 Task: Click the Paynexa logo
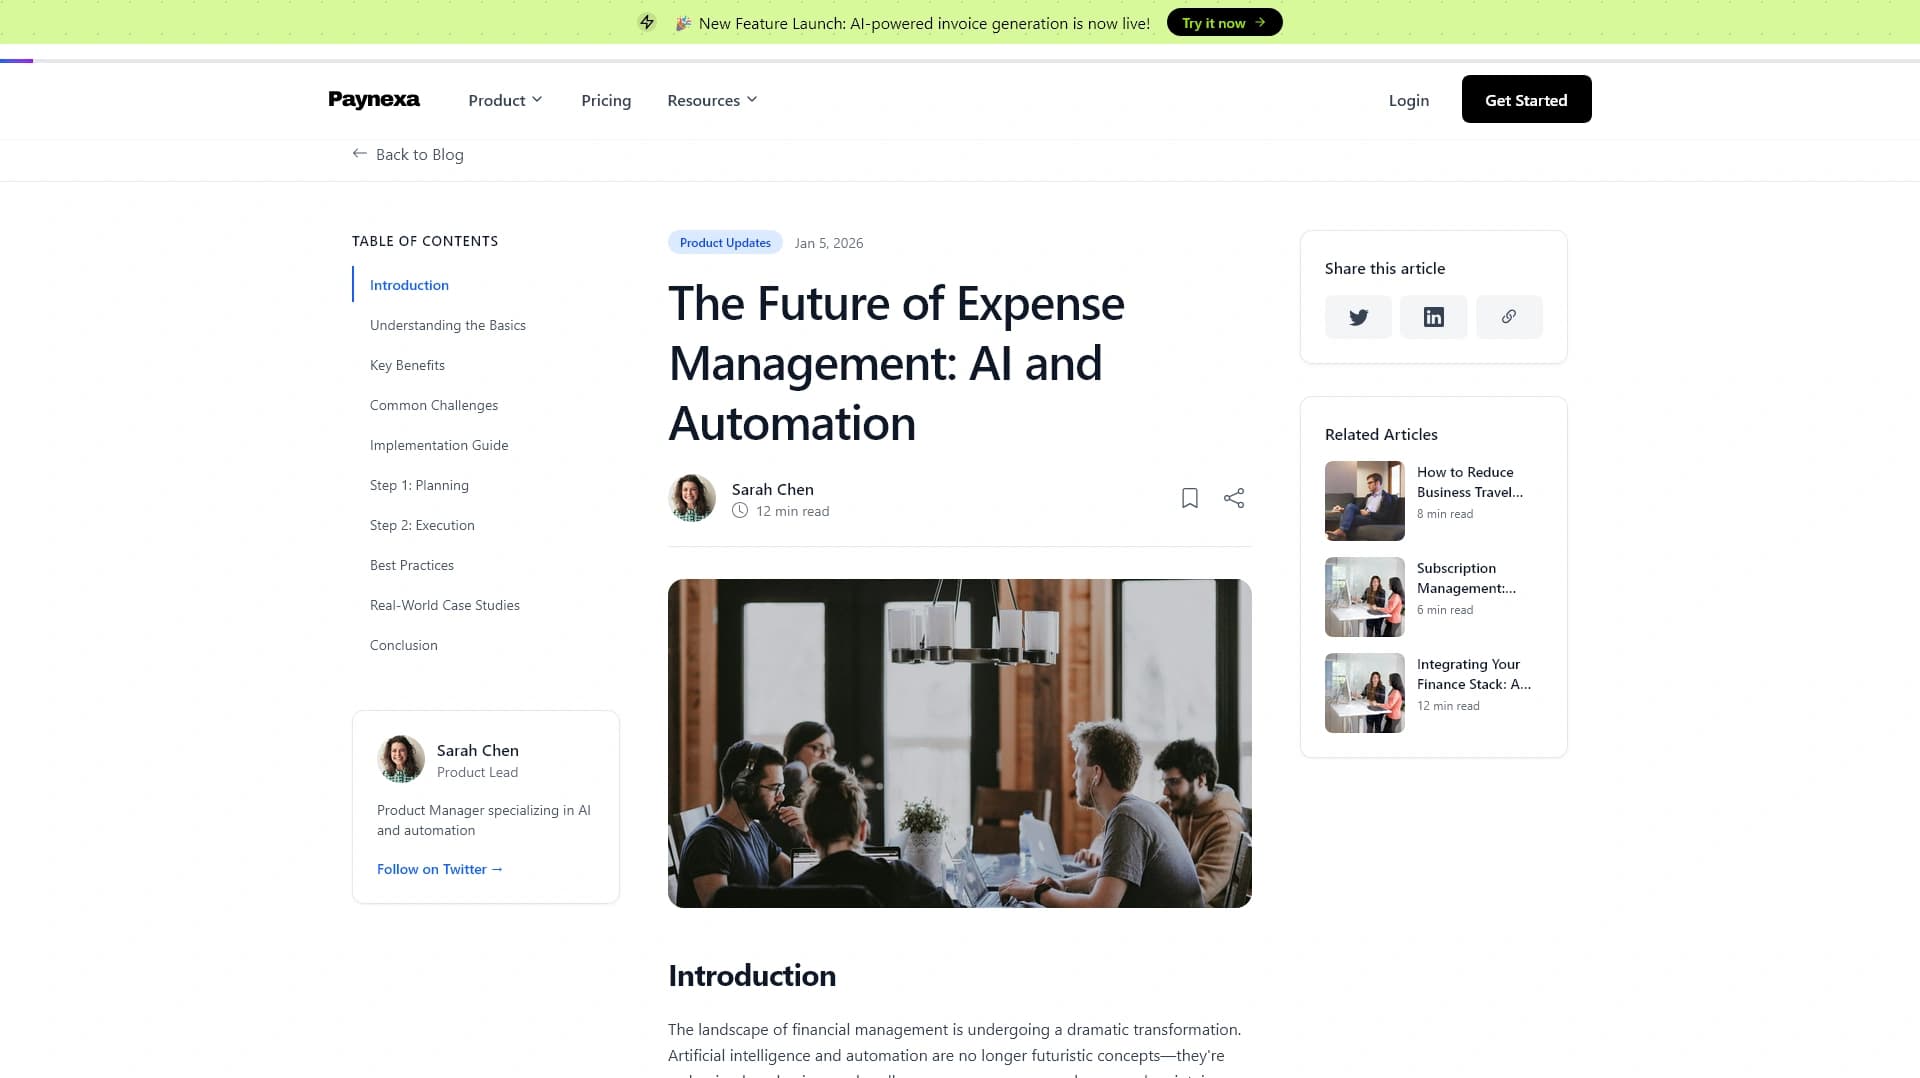coord(374,100)
